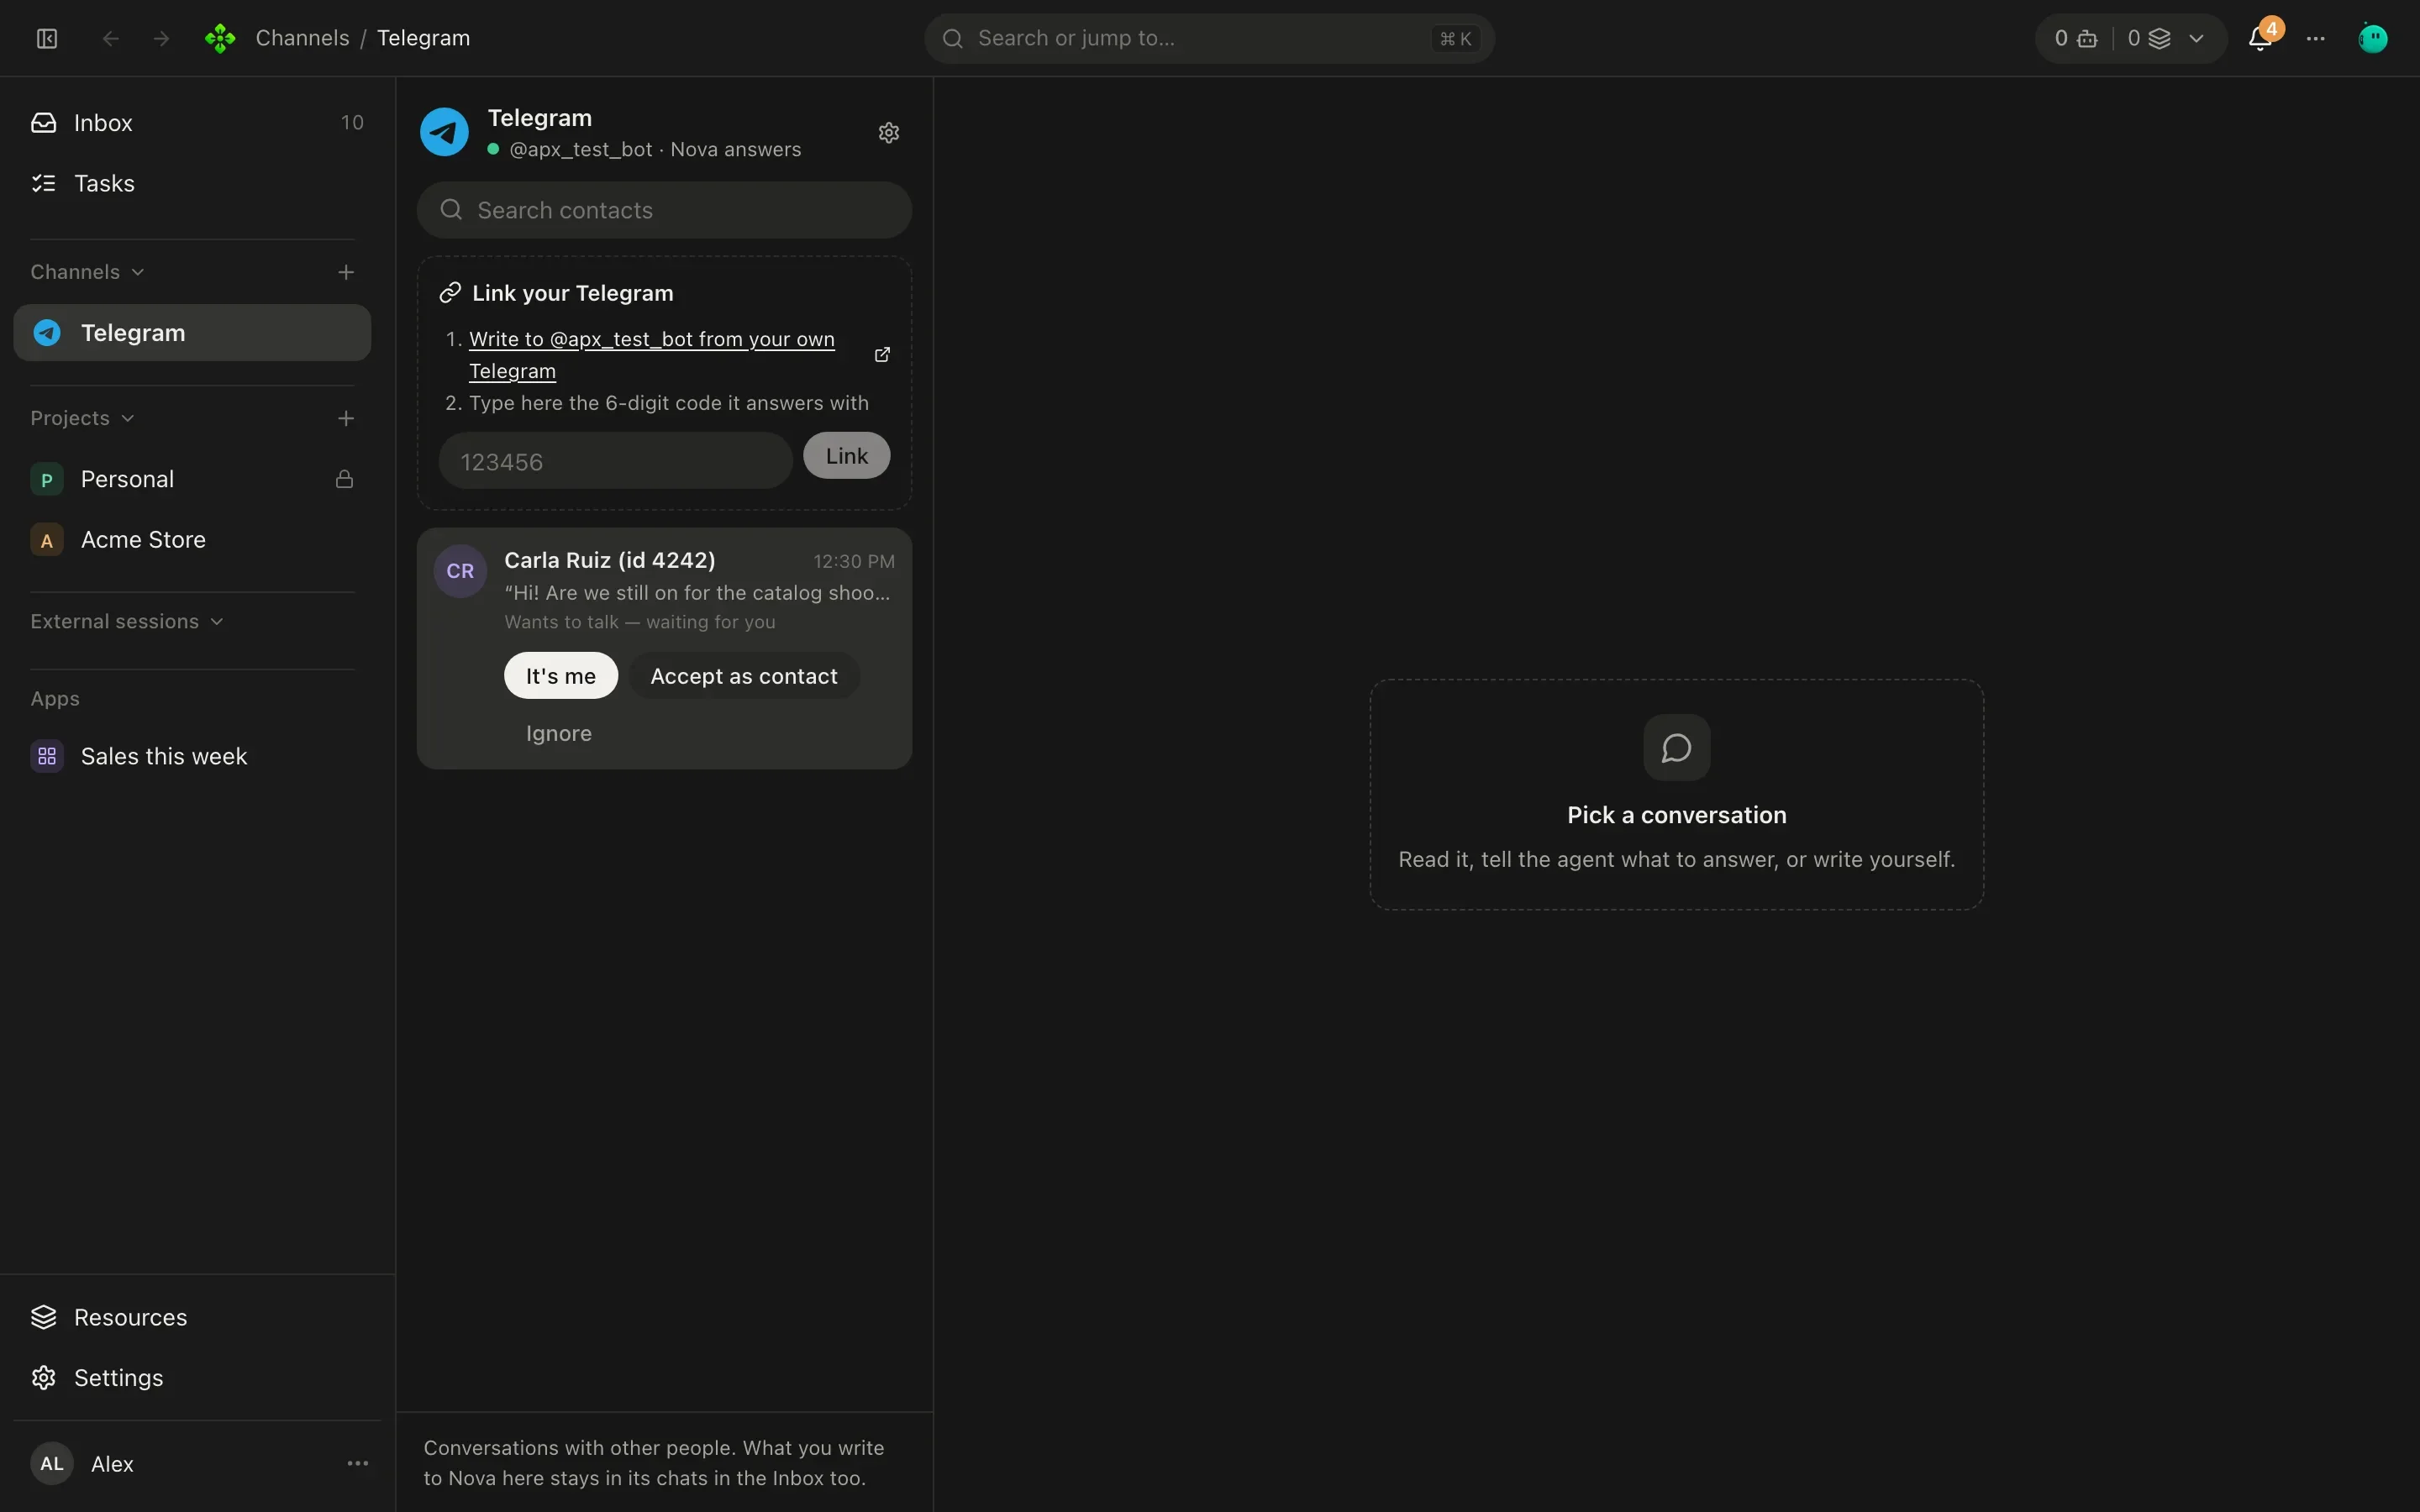The height and width of the screenshot is (1512, 2420).
Task: Click the "It's me" button for Carla Ruiz
Action: tap(560, 676)
